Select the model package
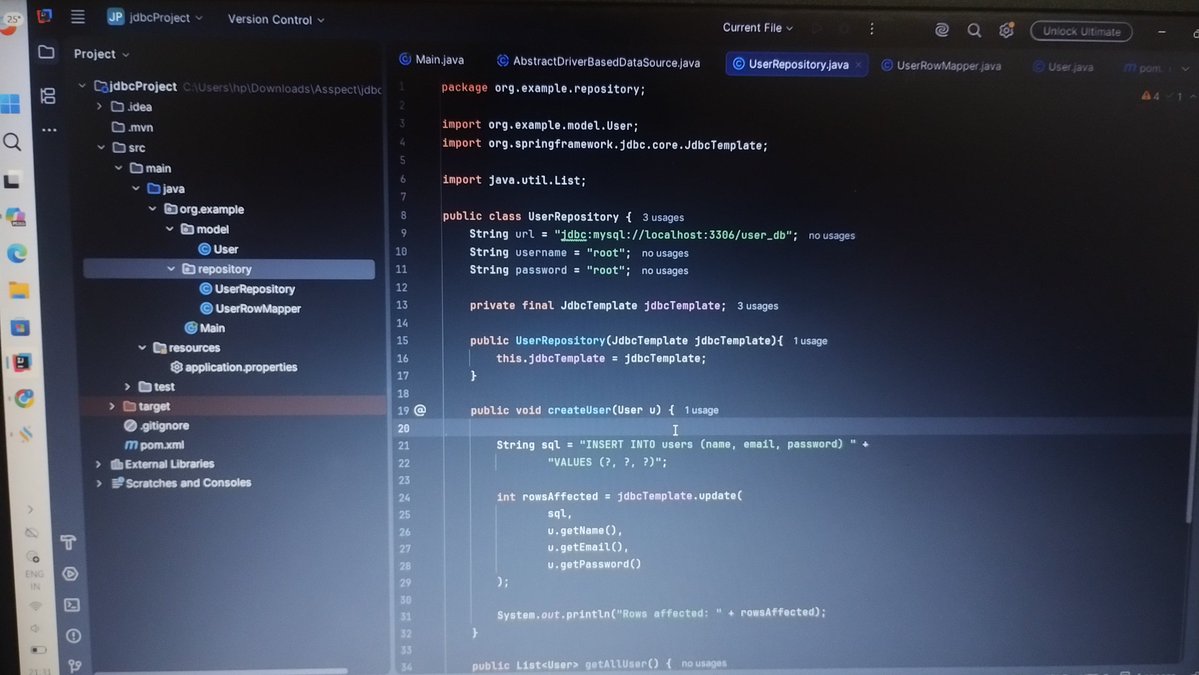 click(205, 229)
